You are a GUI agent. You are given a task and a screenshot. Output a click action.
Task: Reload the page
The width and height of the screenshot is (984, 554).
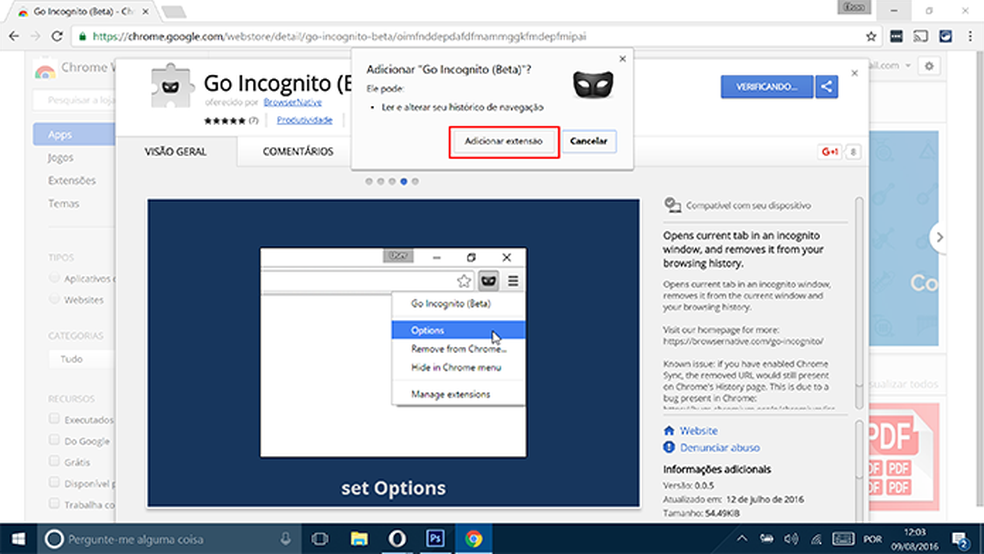(57, 36)
